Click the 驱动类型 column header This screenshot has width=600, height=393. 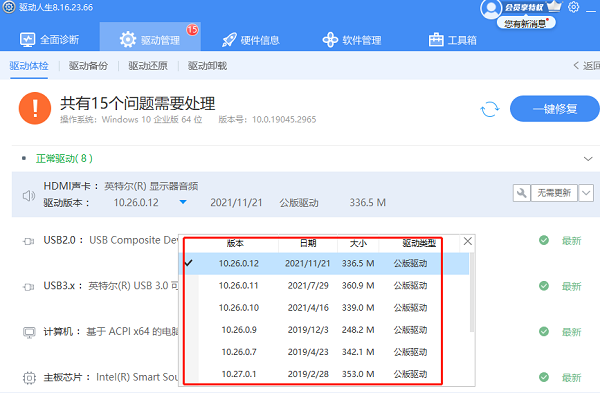point(419,243)
